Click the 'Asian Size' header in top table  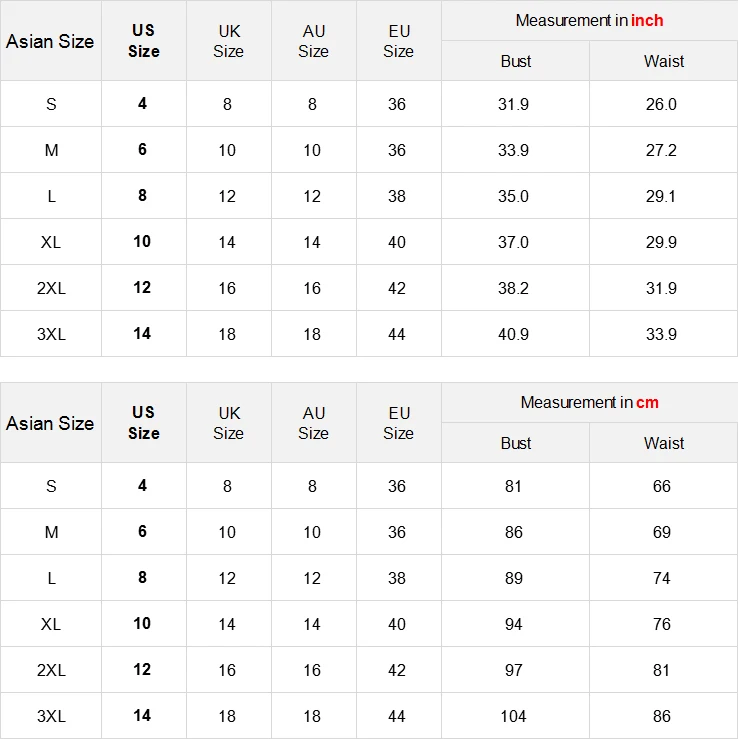(x=50, y=41)
